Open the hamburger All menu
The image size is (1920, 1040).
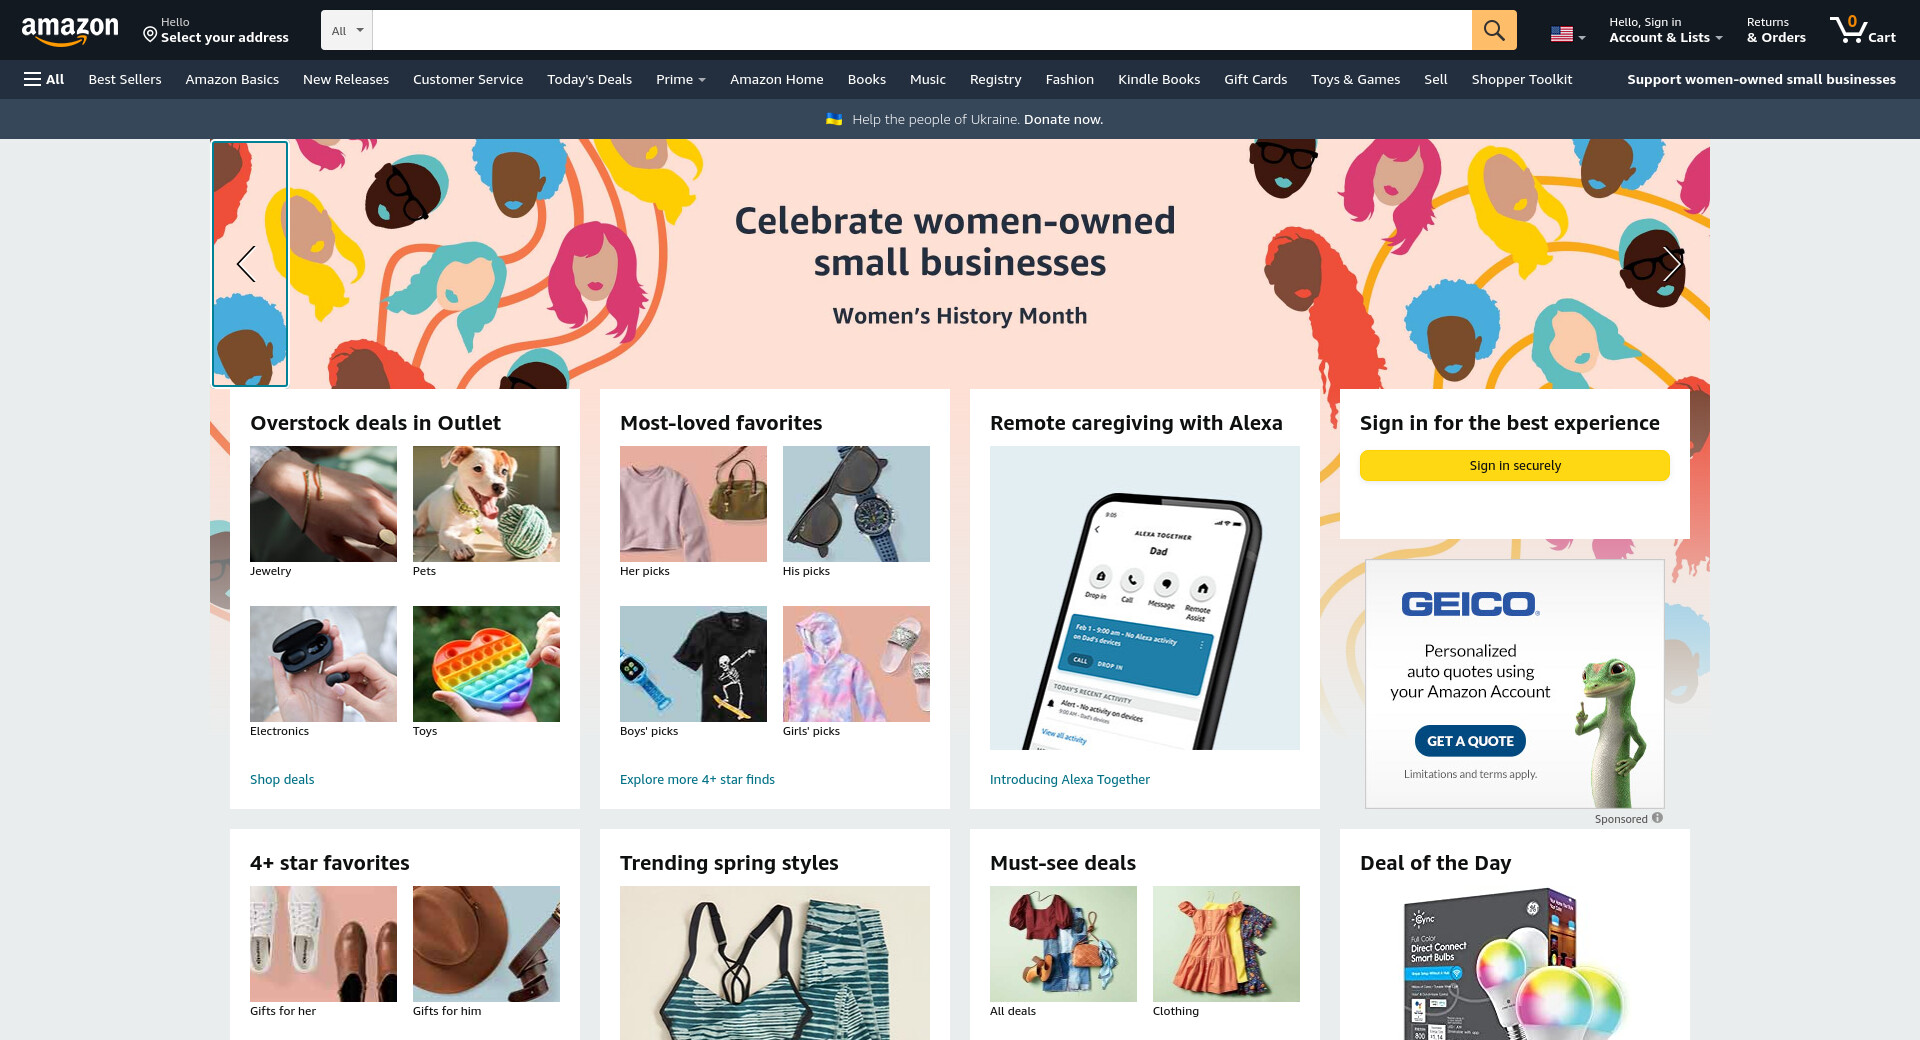(x=44, y=79)
